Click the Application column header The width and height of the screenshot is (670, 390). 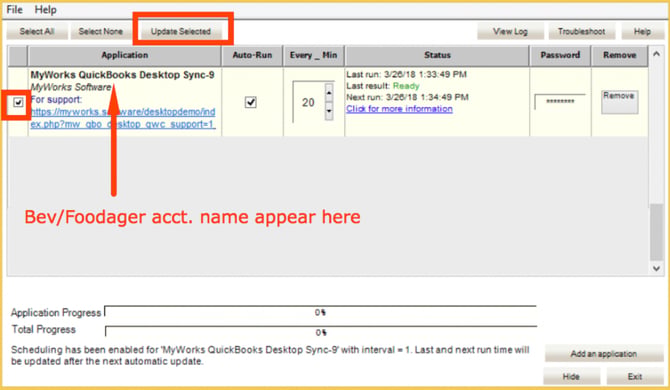pyautogui.click(x=124, y=55)
